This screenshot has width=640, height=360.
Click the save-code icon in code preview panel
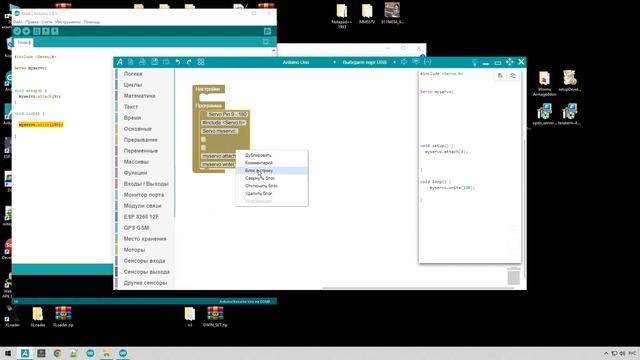[500, 76]
